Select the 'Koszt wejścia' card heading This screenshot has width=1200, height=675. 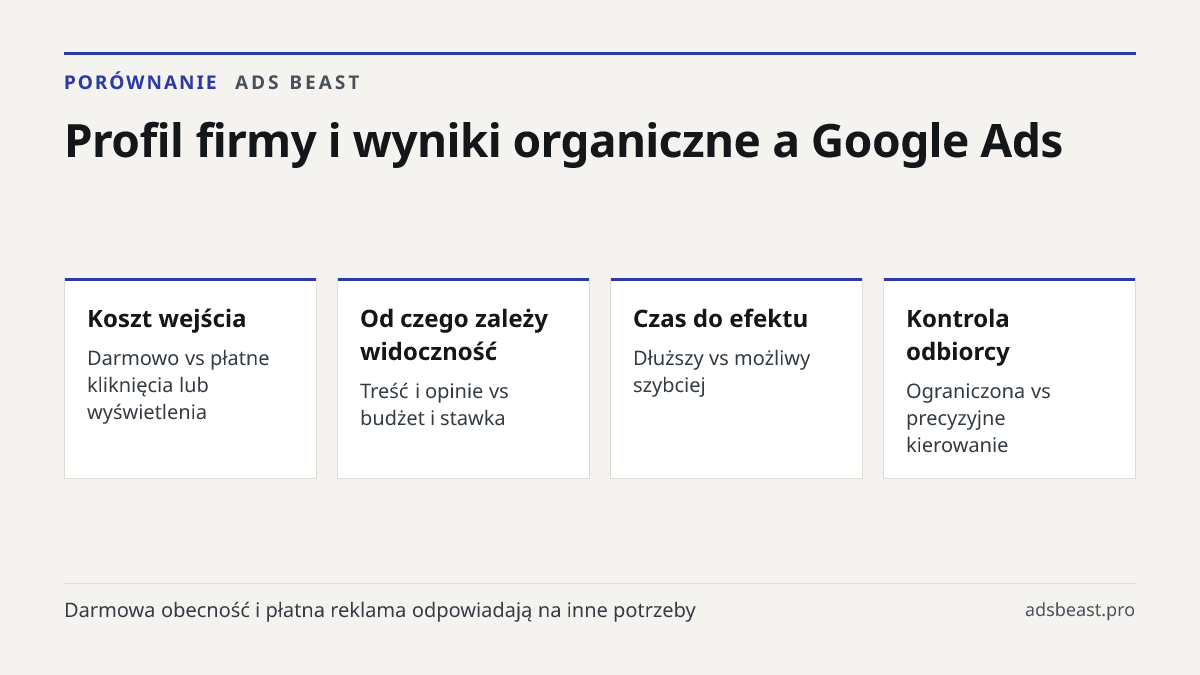click(167, 319)
